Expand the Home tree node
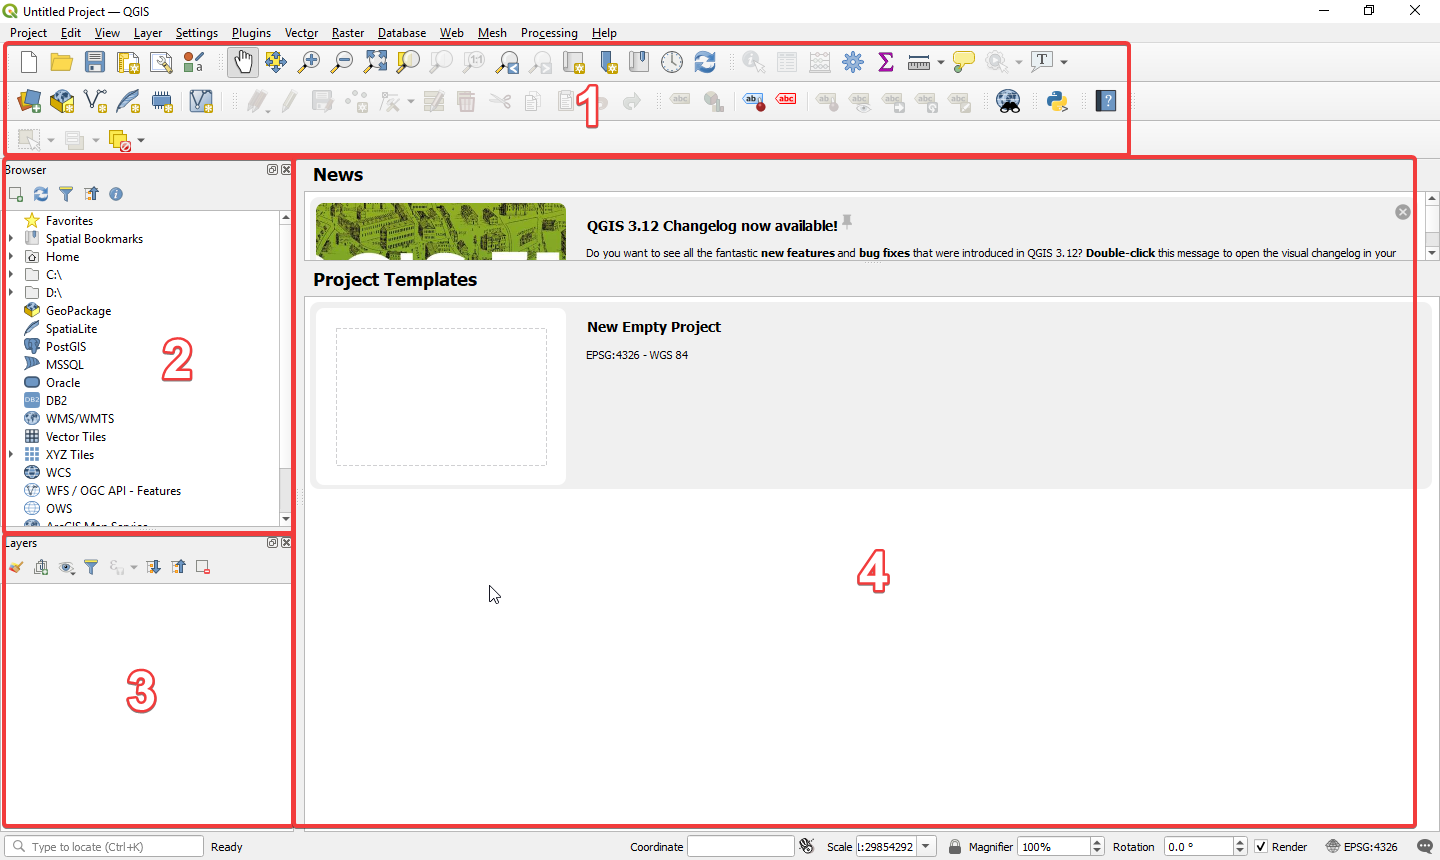 pos(11,257)
